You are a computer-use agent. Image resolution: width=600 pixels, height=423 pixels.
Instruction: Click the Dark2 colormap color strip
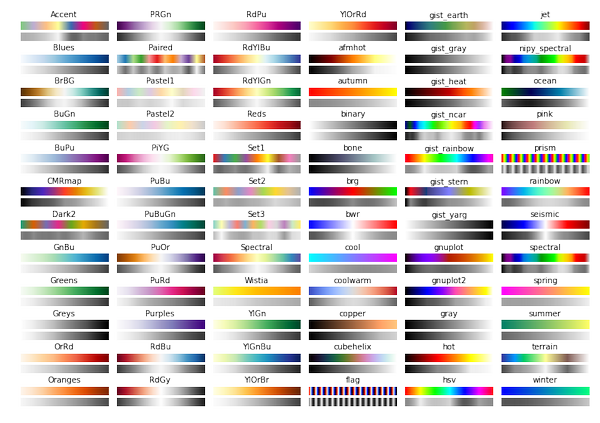(65, 224)
